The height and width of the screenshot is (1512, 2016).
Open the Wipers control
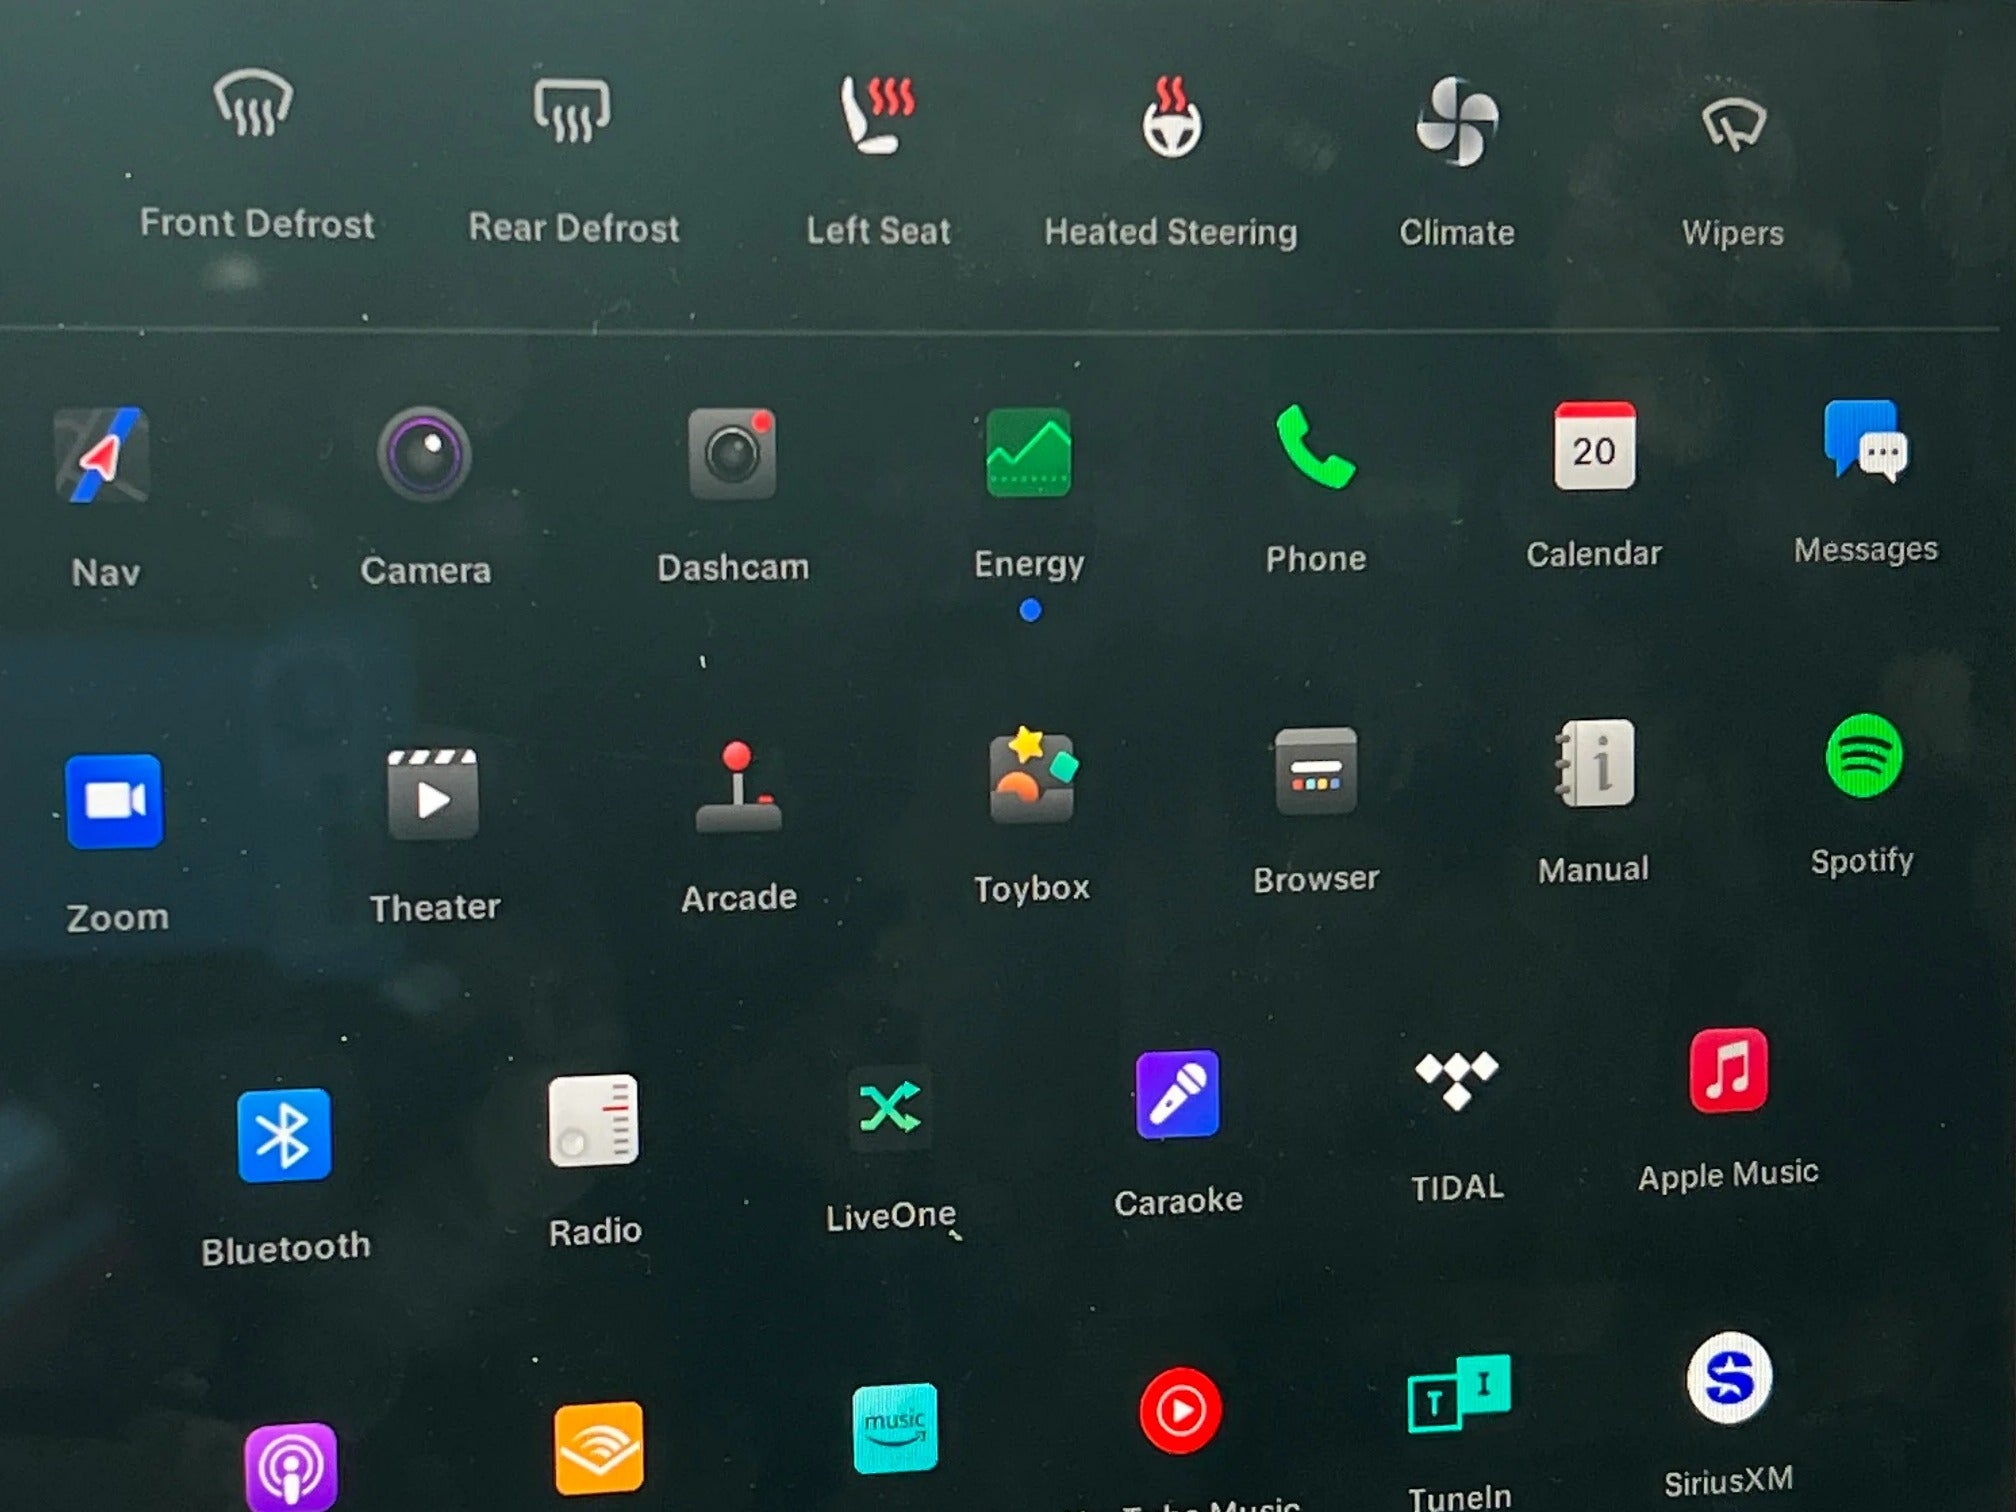(1733, 126)
